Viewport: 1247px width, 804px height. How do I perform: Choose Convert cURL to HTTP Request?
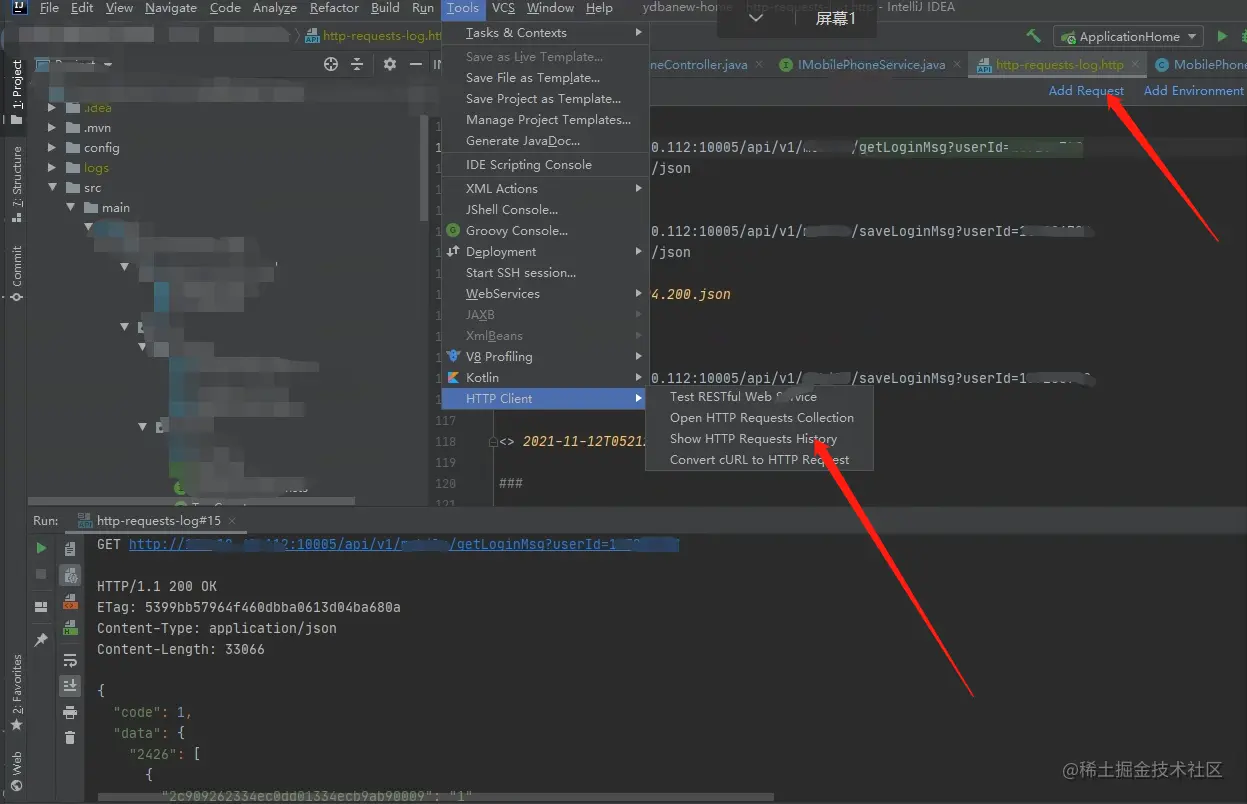760,459
